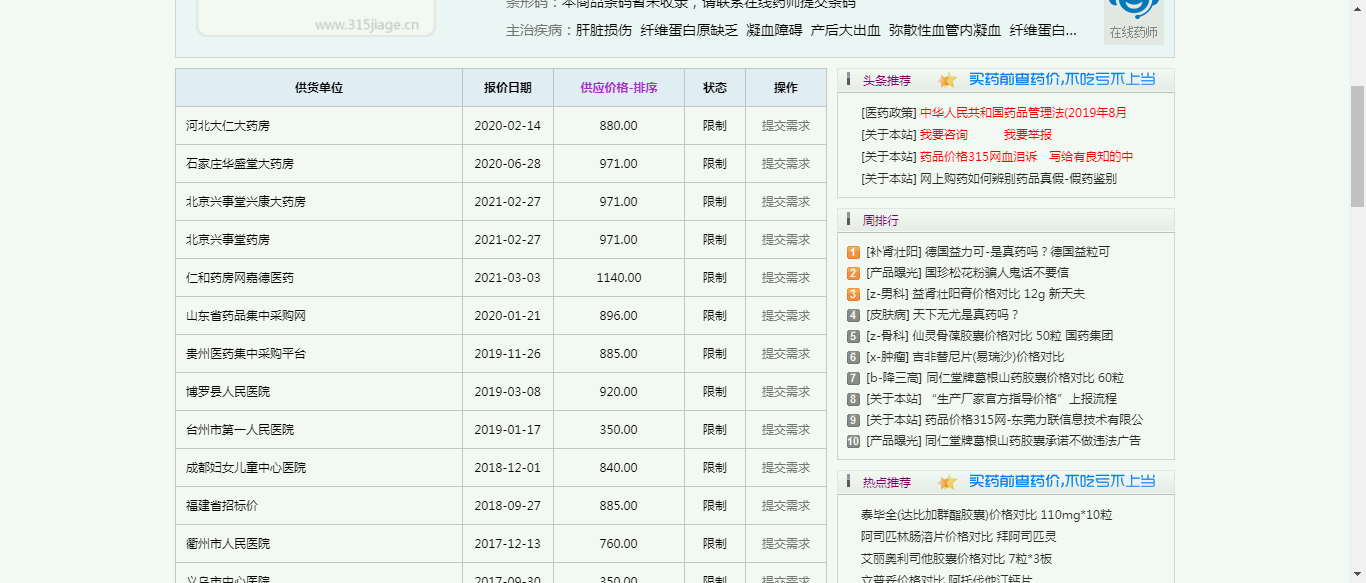Click 买药前查药价 banner in 热点推荐
Image resolution: width=1366 pixels, height=583 pixels.
click(1062, 481)
